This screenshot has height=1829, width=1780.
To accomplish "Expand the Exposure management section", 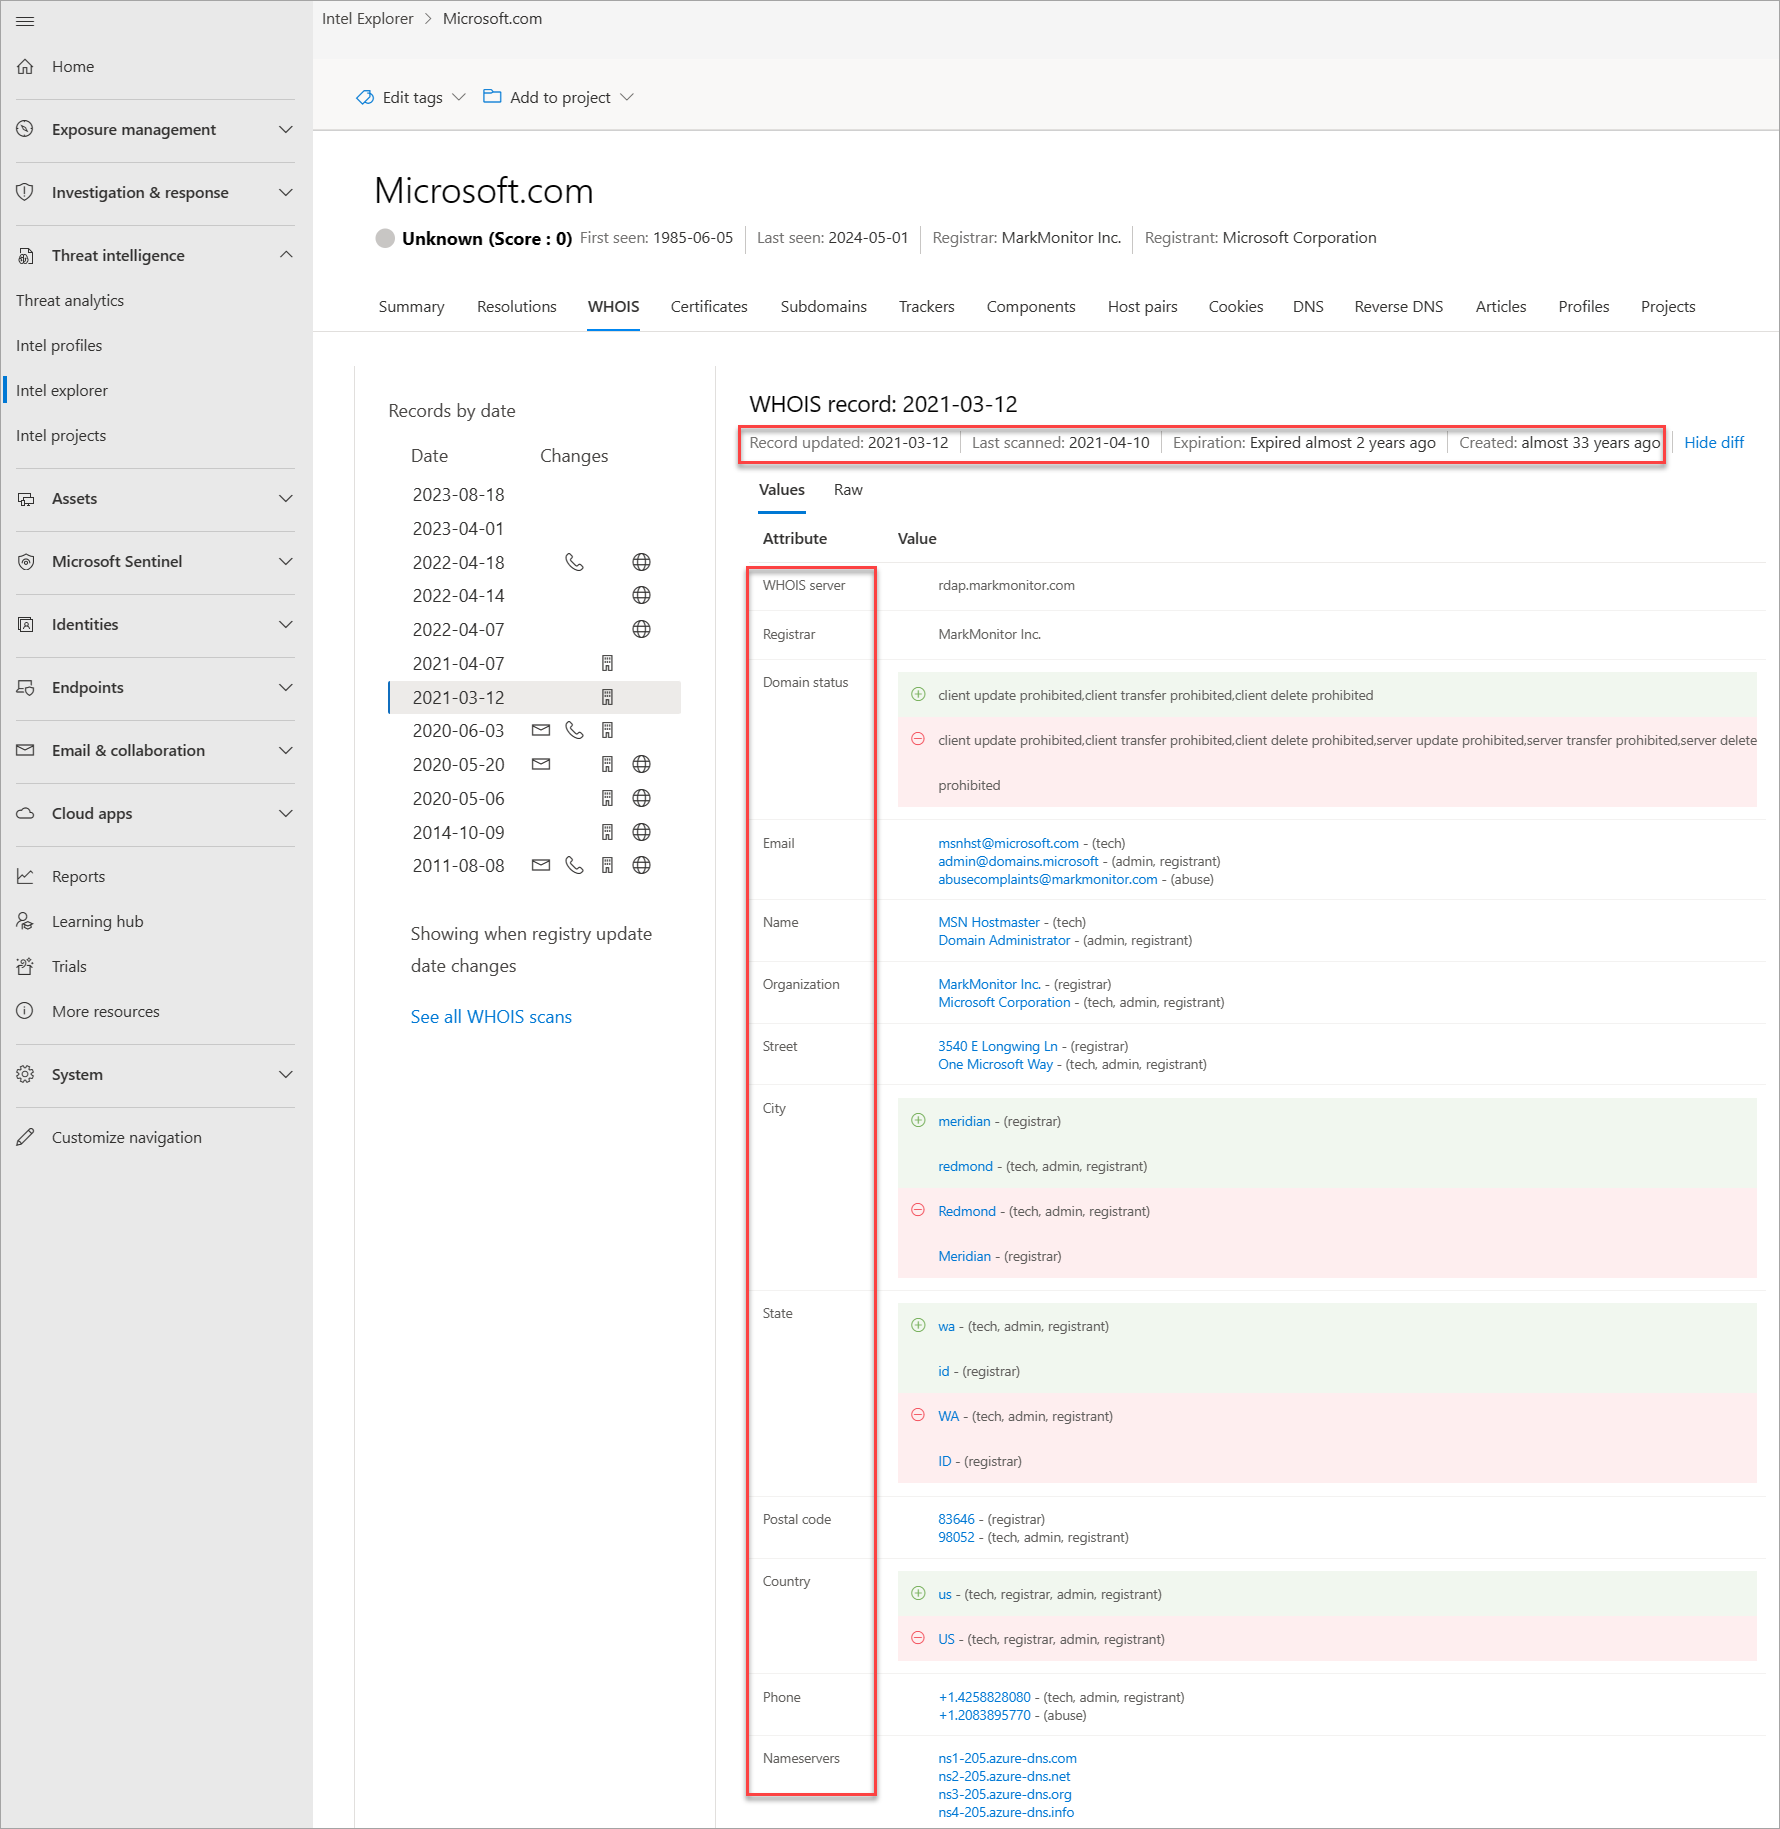I will click(x=286, y=130).
